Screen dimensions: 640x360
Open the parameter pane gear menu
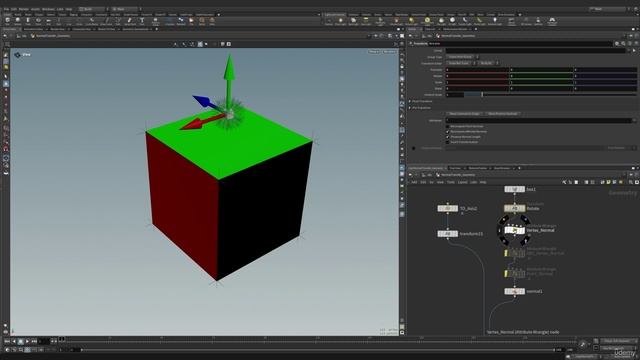[617, 43]
